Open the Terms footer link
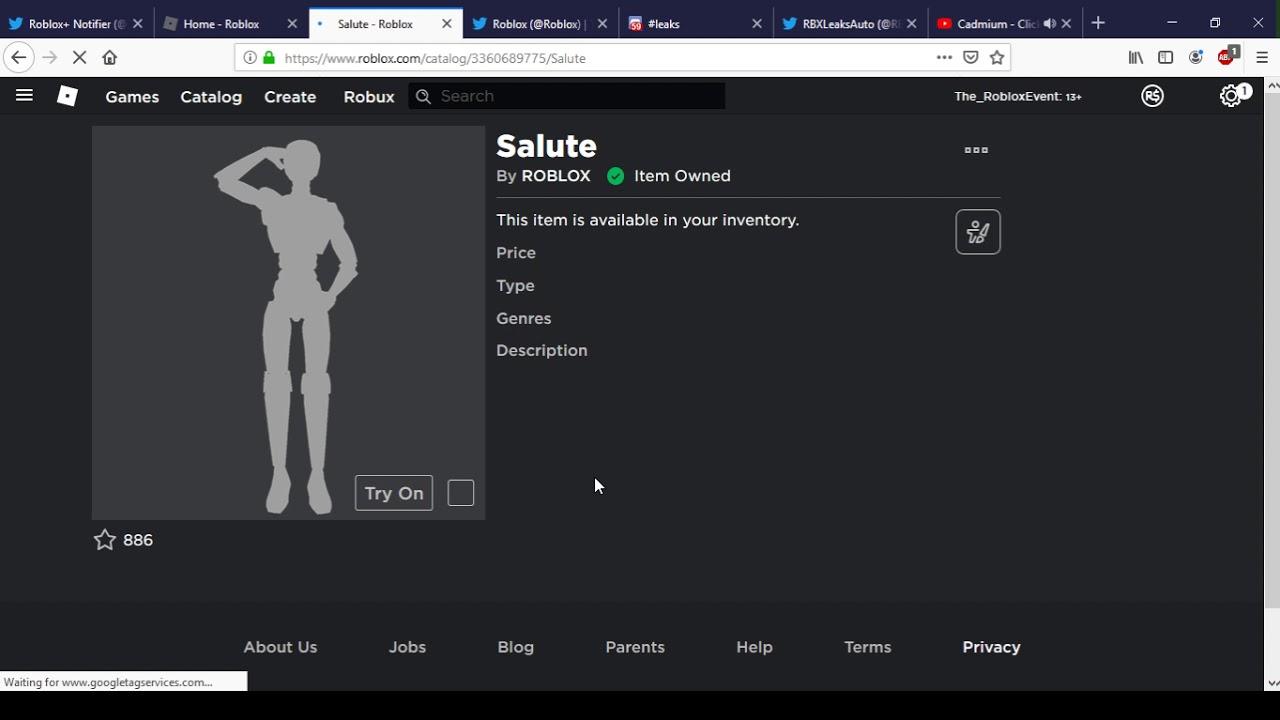This screenshot has height=720, width=1280. click(x=868, y=647)
